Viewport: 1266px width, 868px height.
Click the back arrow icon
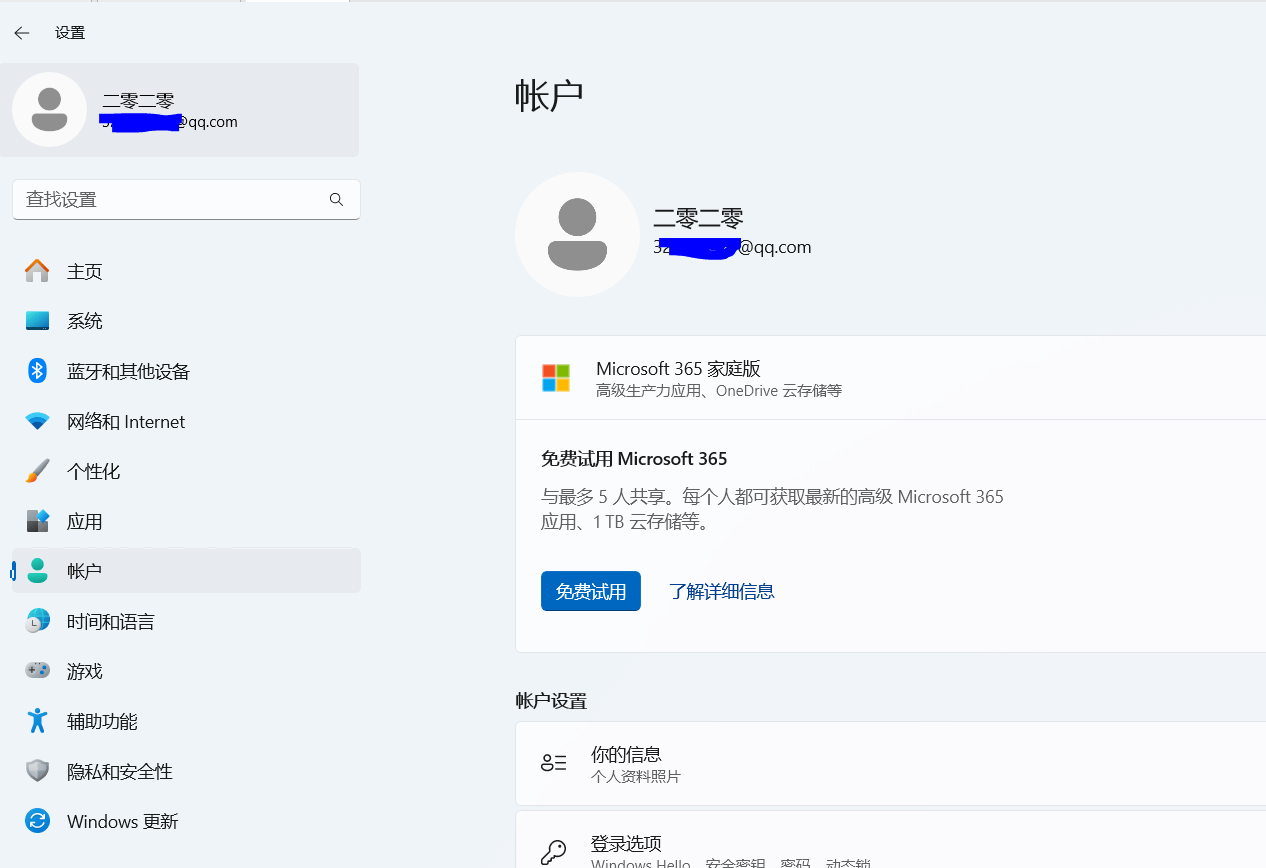click(22, 33)
